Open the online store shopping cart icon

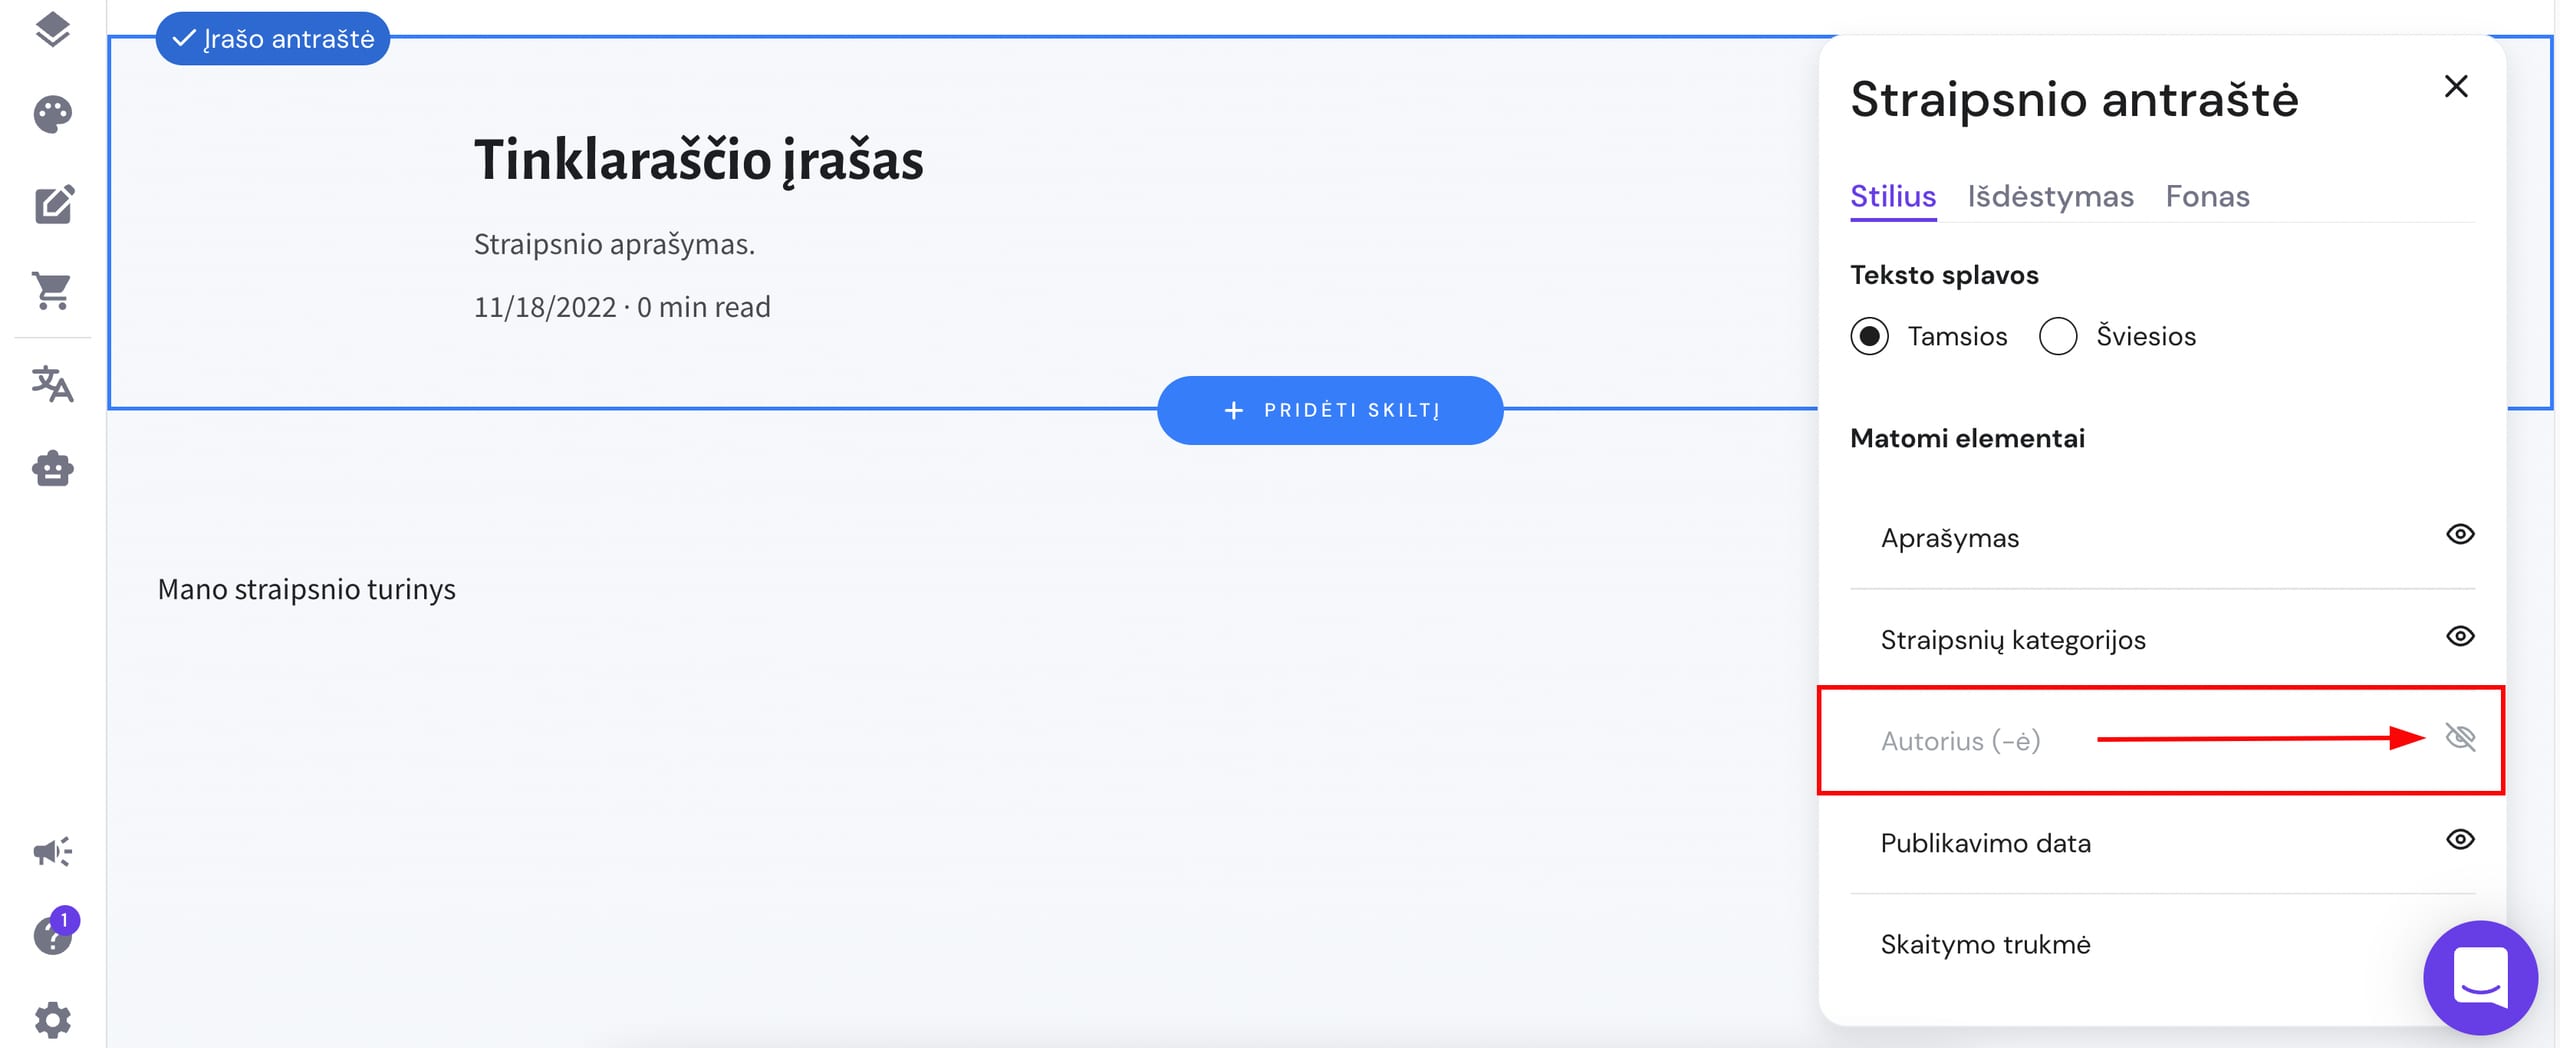52,292
